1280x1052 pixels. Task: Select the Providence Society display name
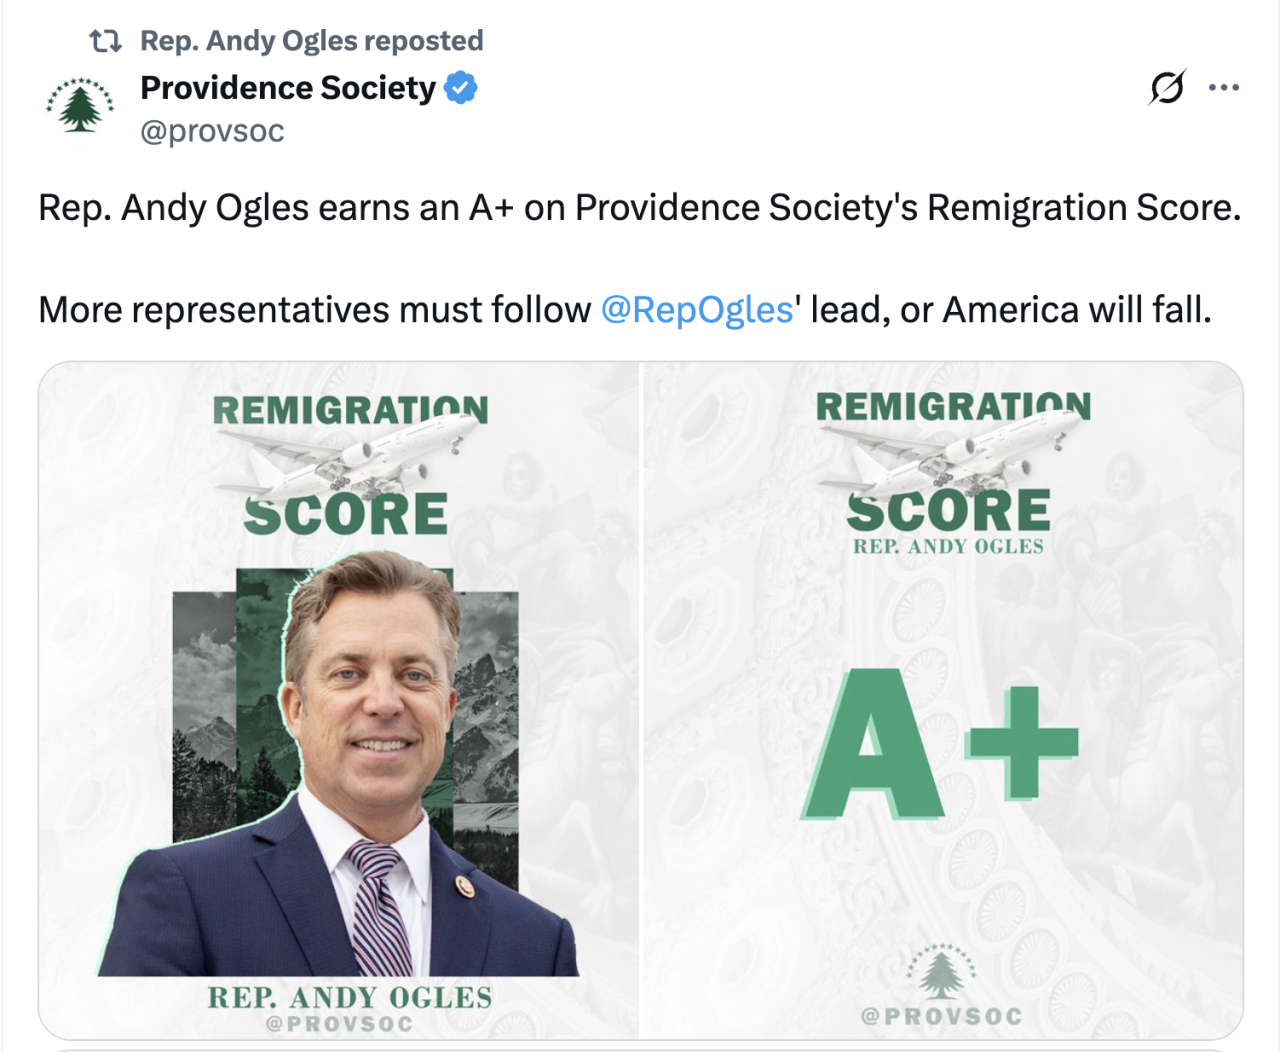pos(284,87)
